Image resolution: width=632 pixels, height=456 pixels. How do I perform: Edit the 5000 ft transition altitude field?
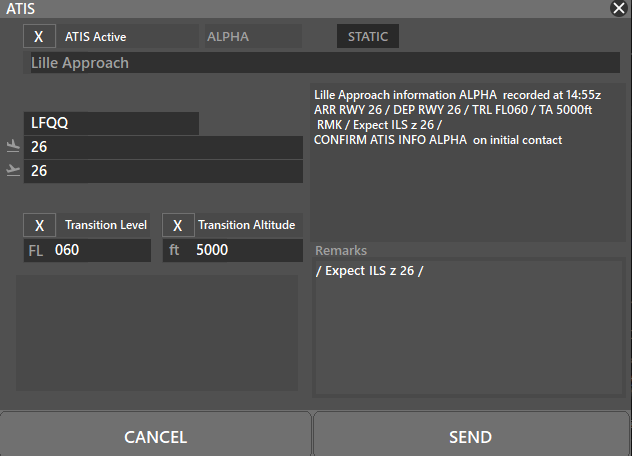click(233, 250)
